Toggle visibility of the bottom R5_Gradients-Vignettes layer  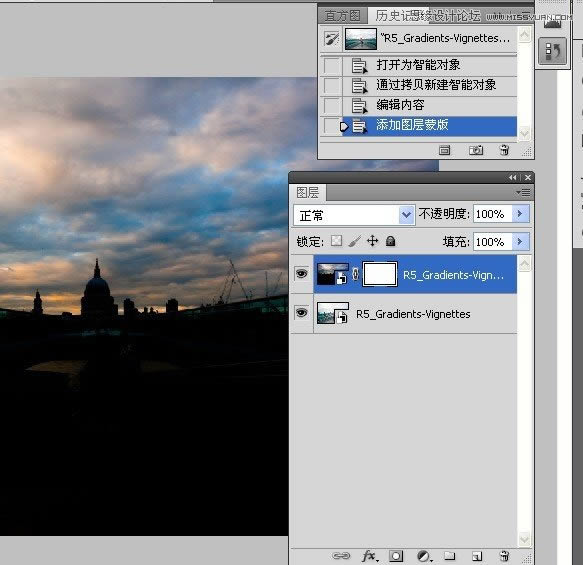pyautogui.click(x=302, y=313)
